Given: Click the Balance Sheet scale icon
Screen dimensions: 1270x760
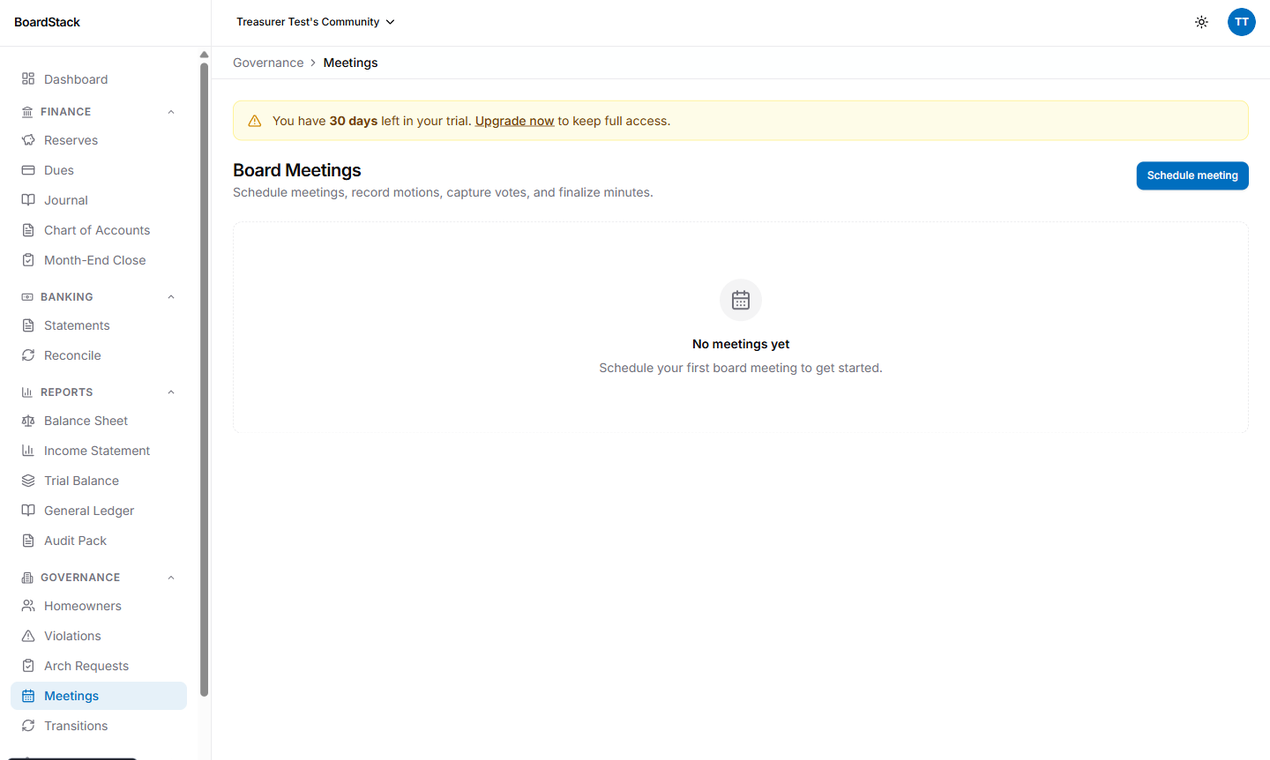Looking at the screenshot, I should point(28,421).
